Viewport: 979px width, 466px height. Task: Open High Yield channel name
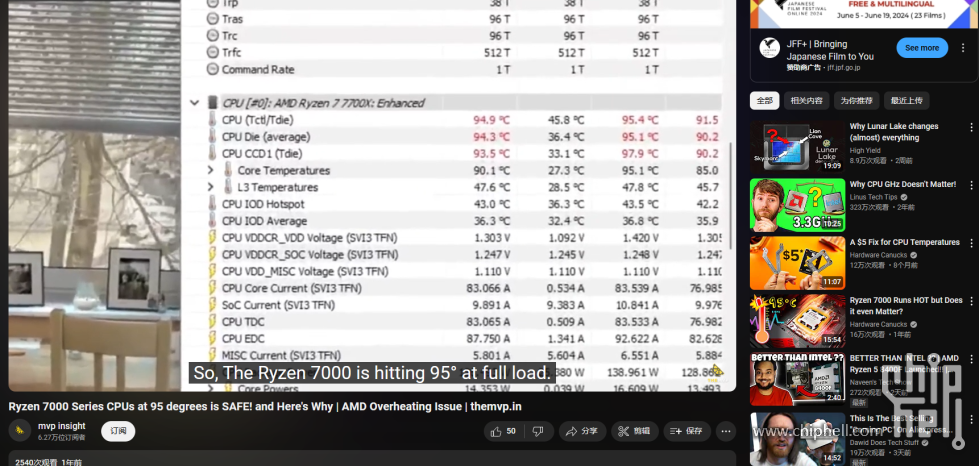864,151
